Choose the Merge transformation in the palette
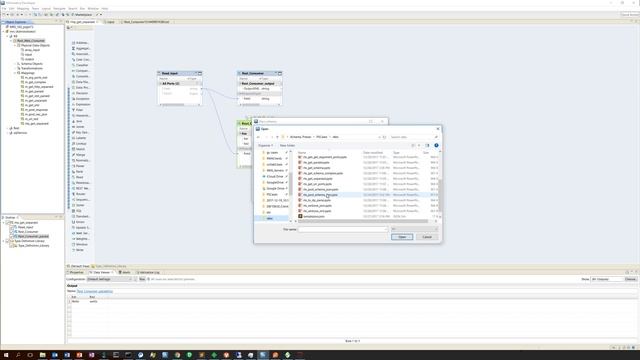This screenshot has width=640, height=360. click(79, 155)
